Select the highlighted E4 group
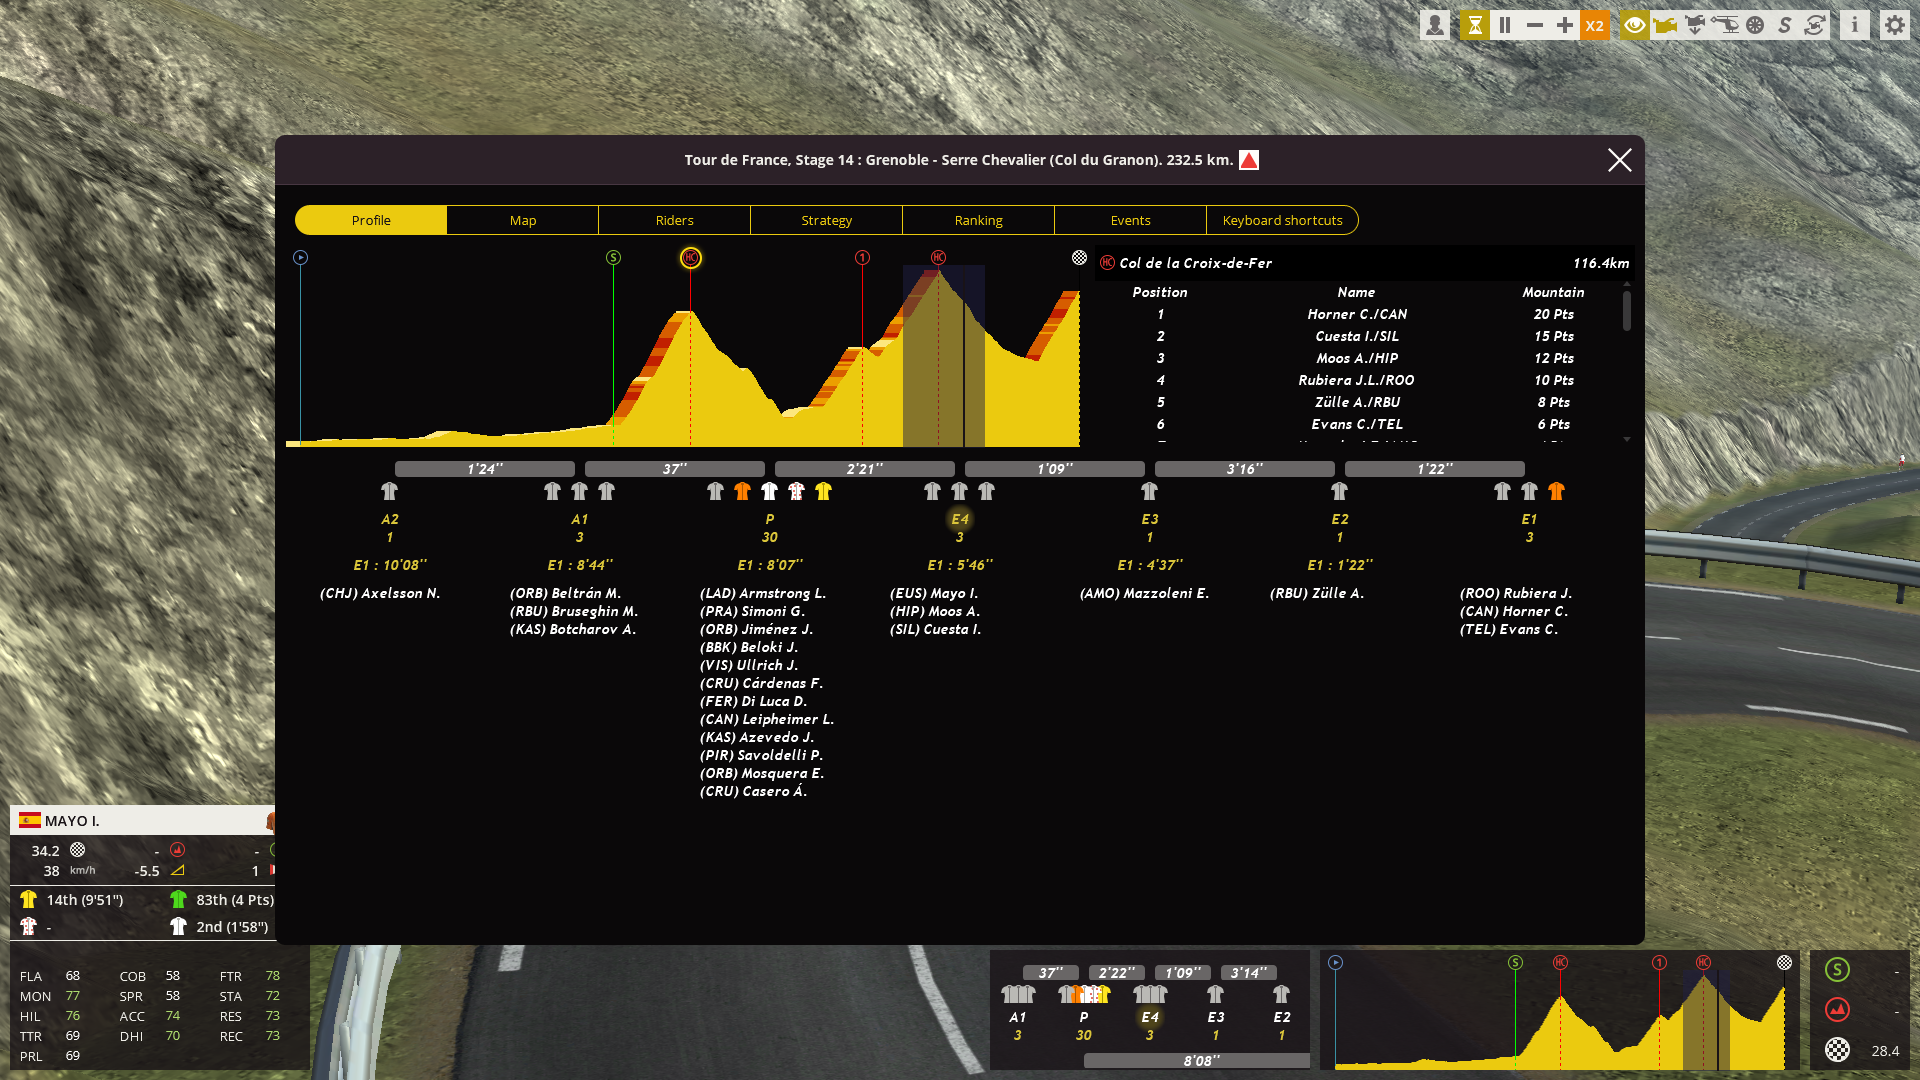 point(960,519)
